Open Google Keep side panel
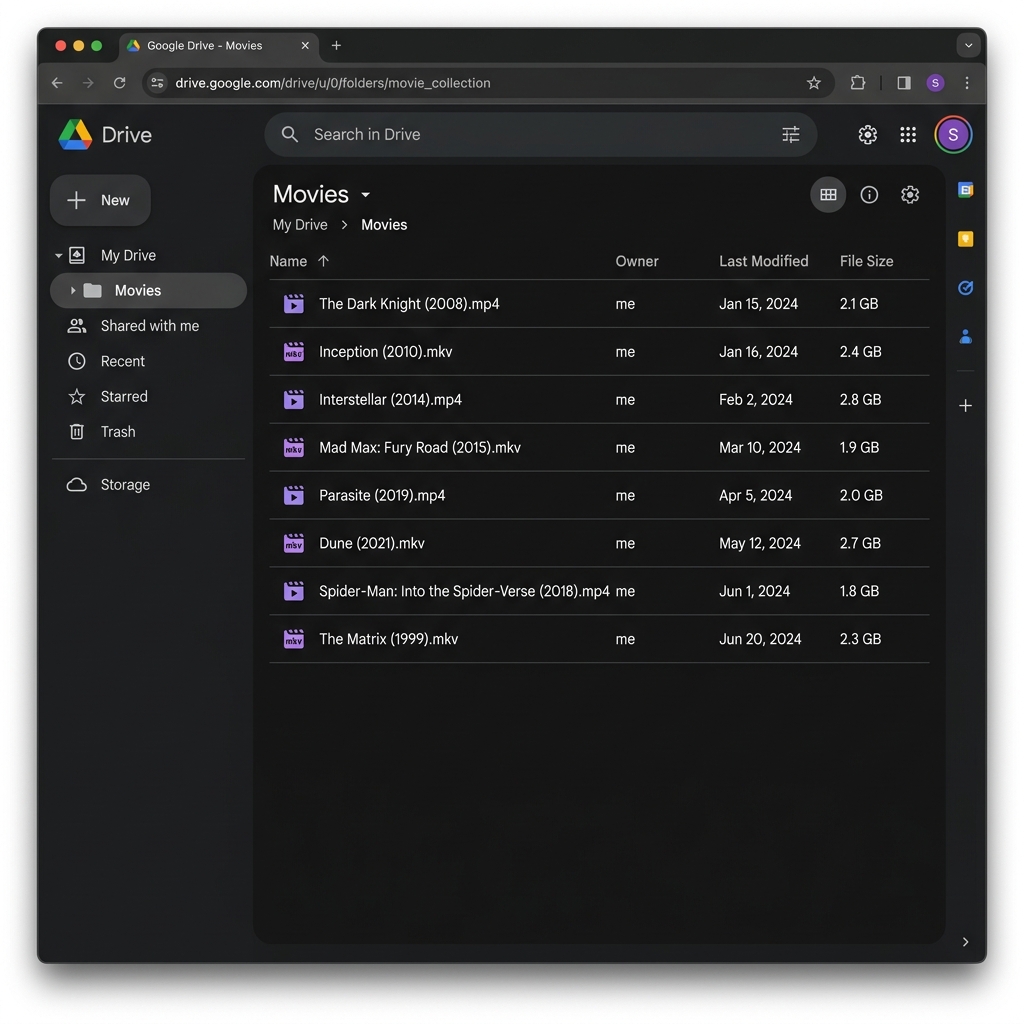The width and height of the screenshot is (1024, 1024). (965, 239)
